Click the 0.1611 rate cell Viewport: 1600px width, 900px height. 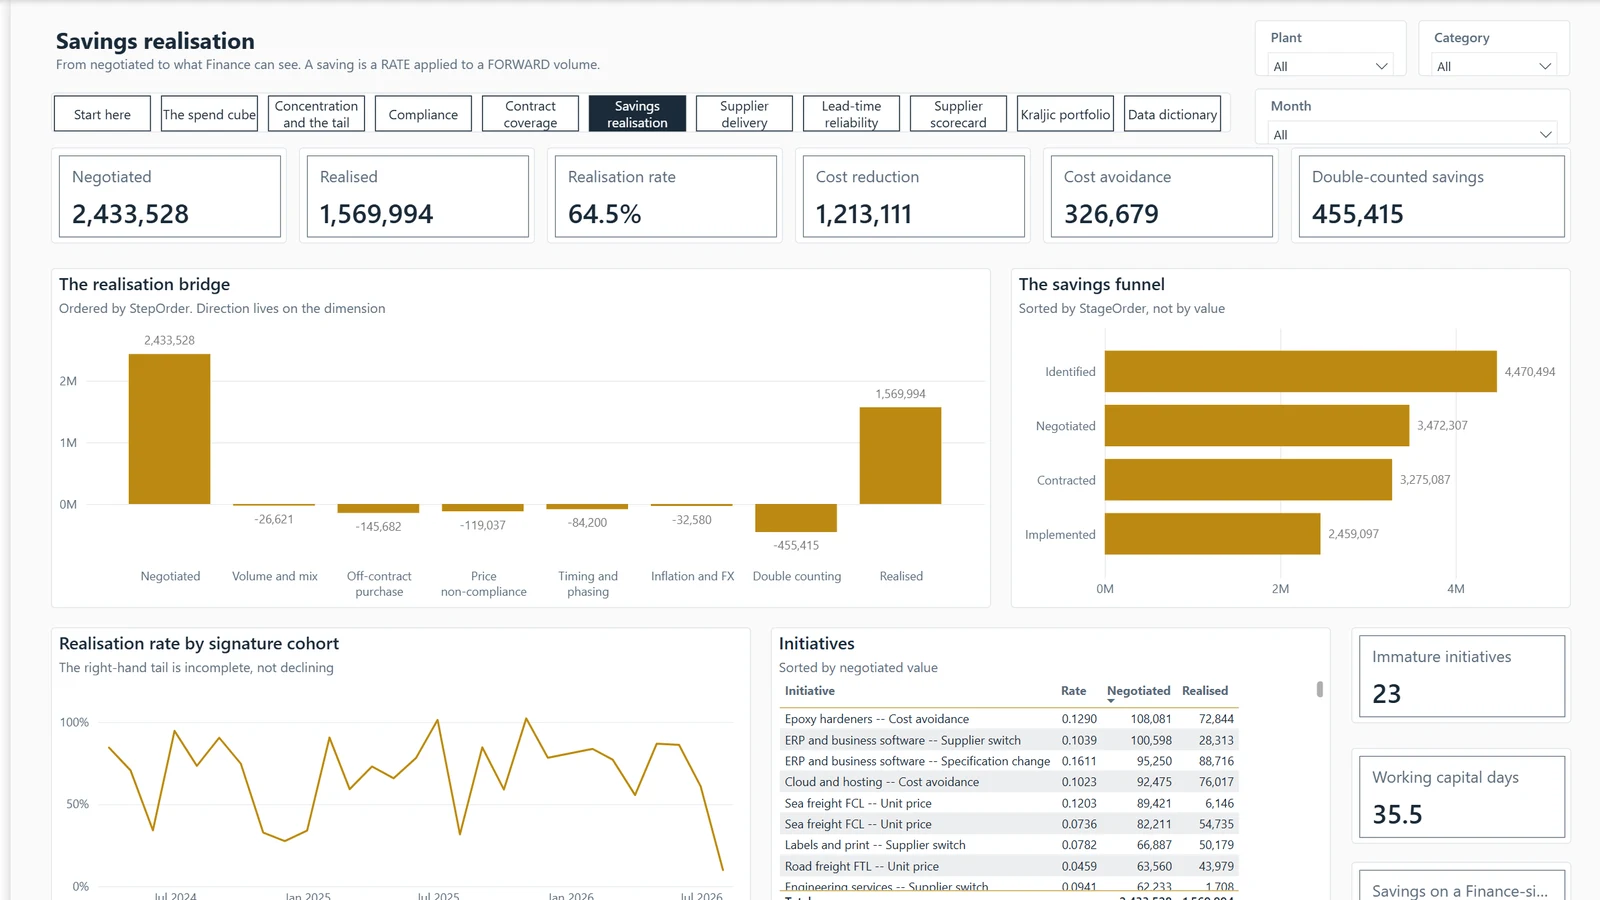pyautogui.click(x=1079, y=761)
